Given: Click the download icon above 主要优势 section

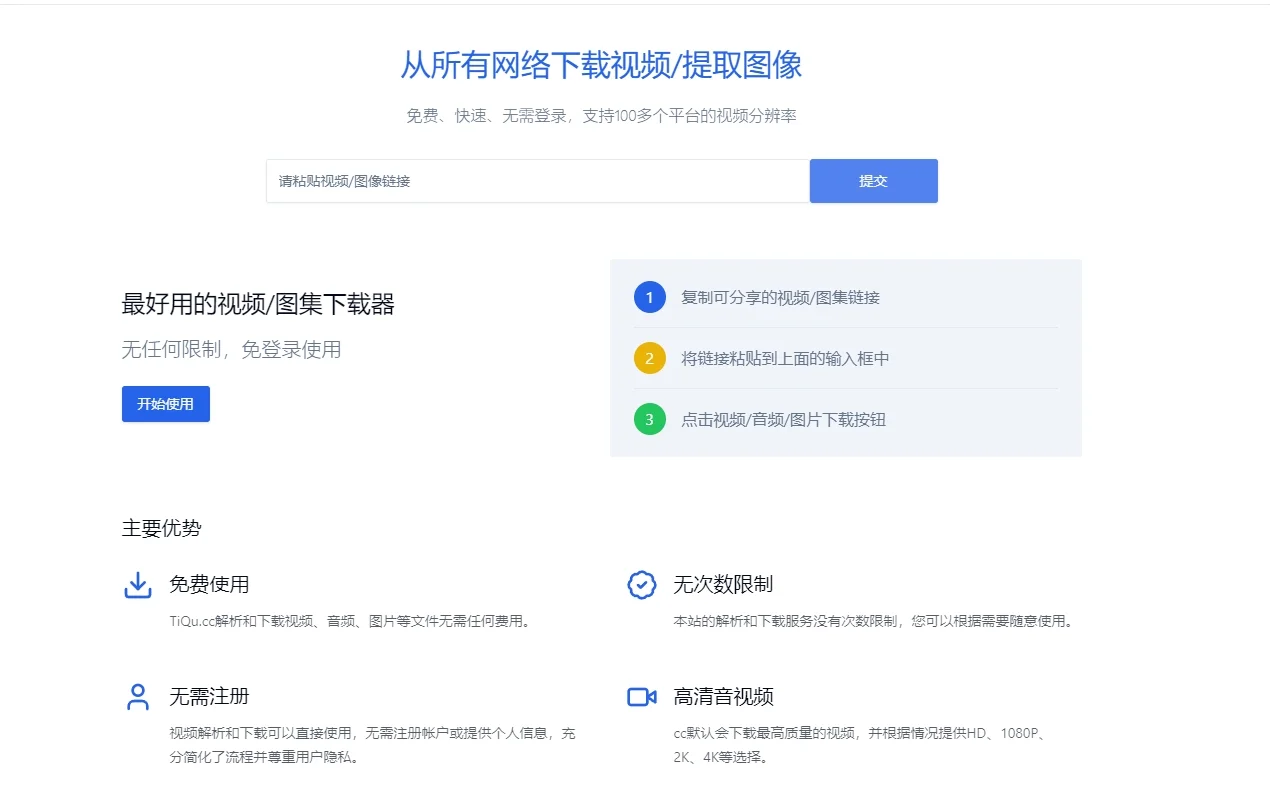Looking at the screenshot, I should coord(137,584).
